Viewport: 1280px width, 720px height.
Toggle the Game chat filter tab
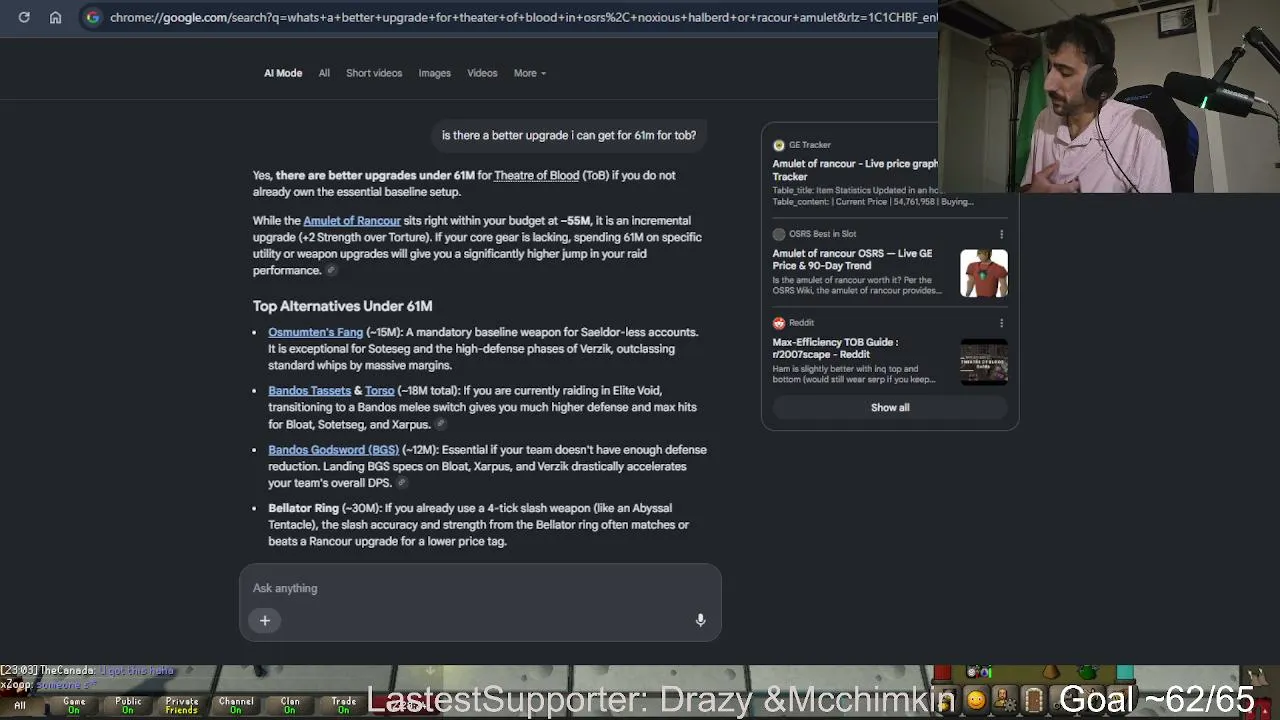tap(74, 705)
